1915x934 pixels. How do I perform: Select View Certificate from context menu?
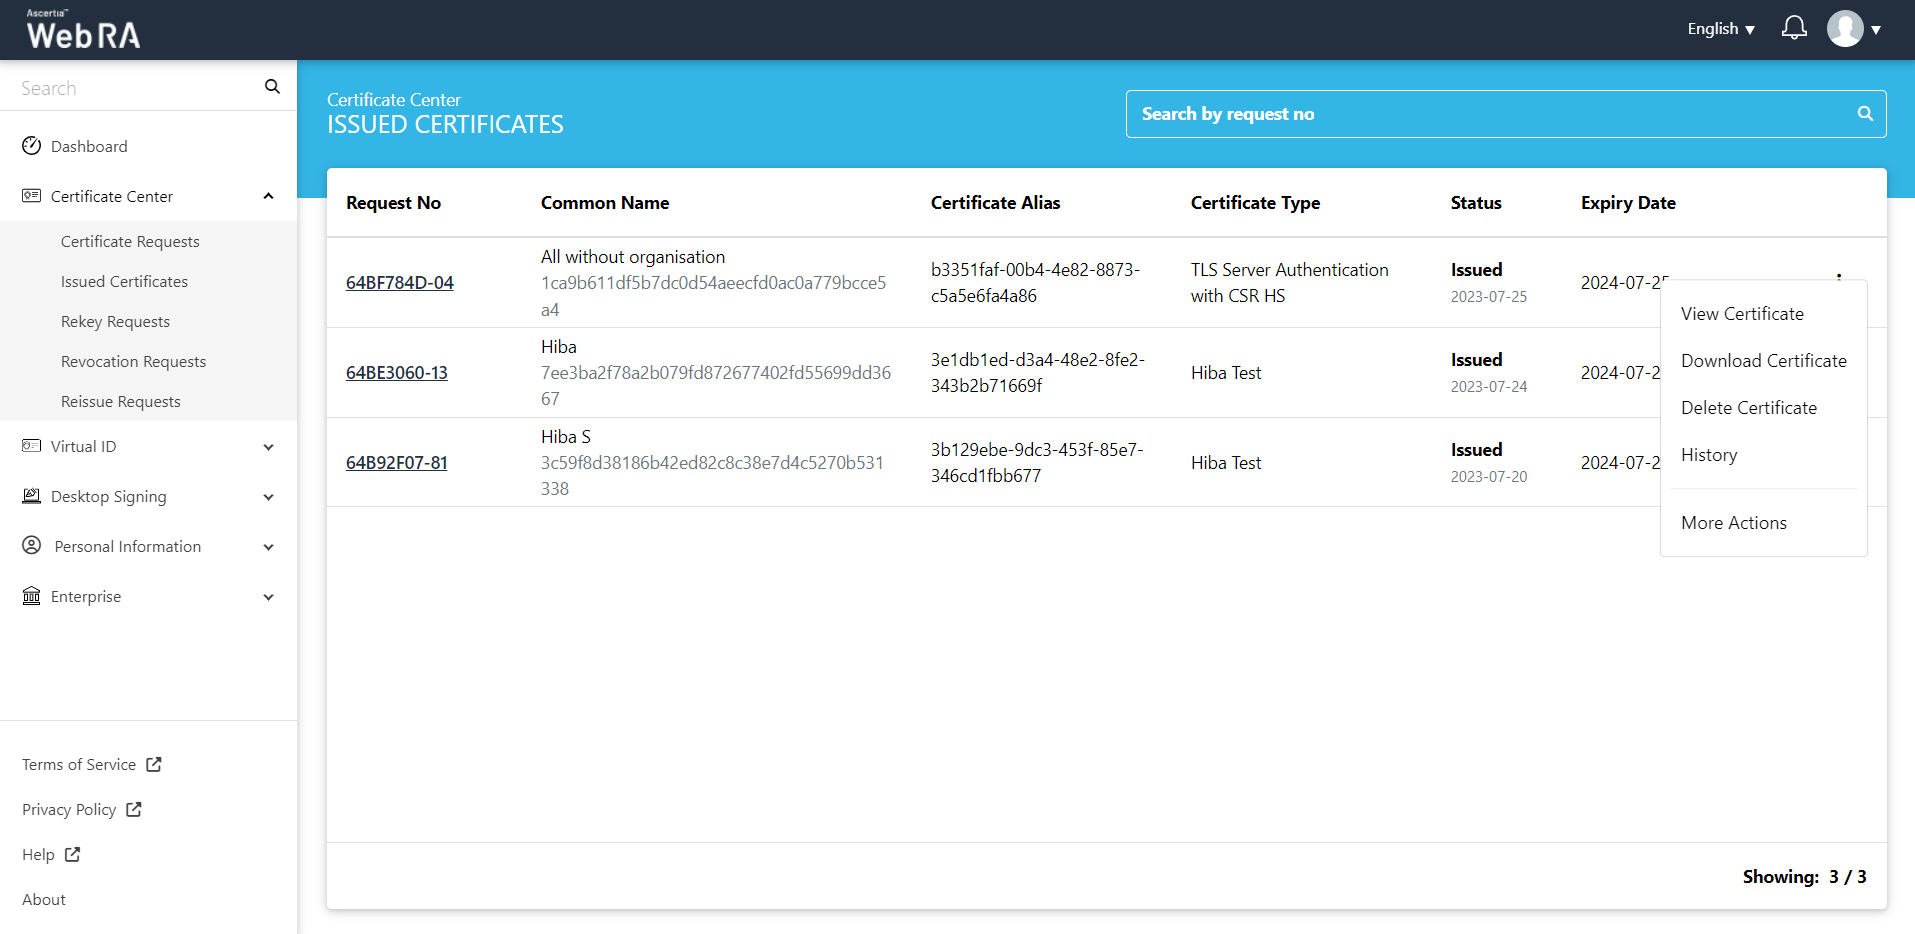tap(1742, 314)
